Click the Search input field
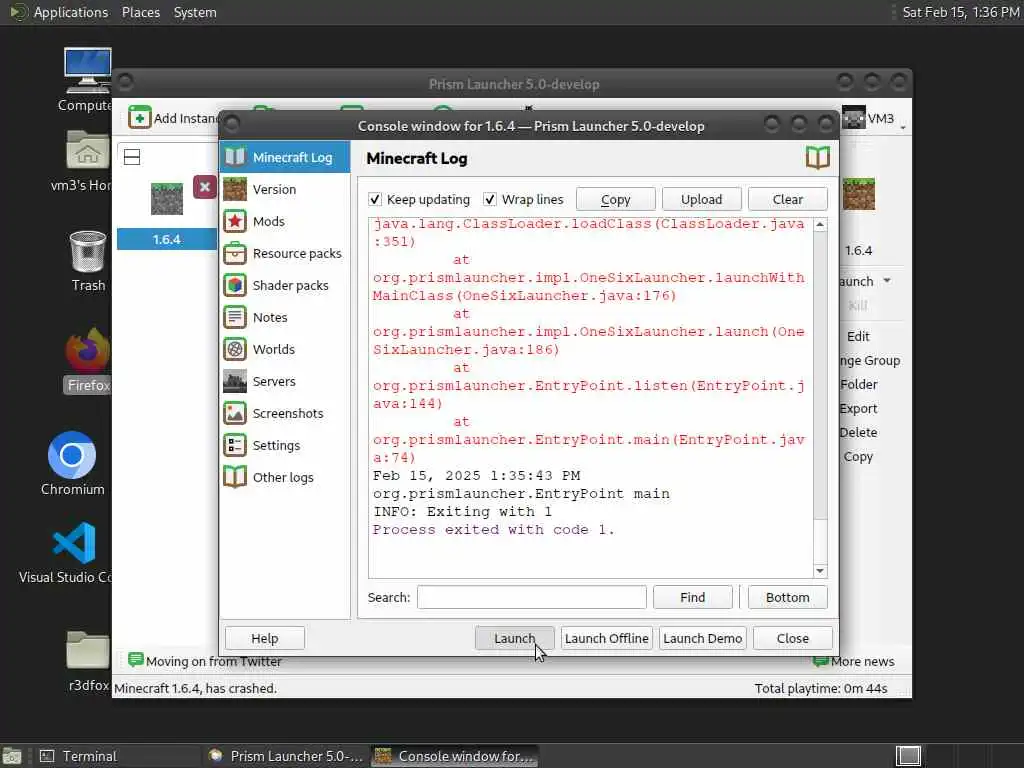1024x768 pixels. pyautogui.click(x=532, y=597)
